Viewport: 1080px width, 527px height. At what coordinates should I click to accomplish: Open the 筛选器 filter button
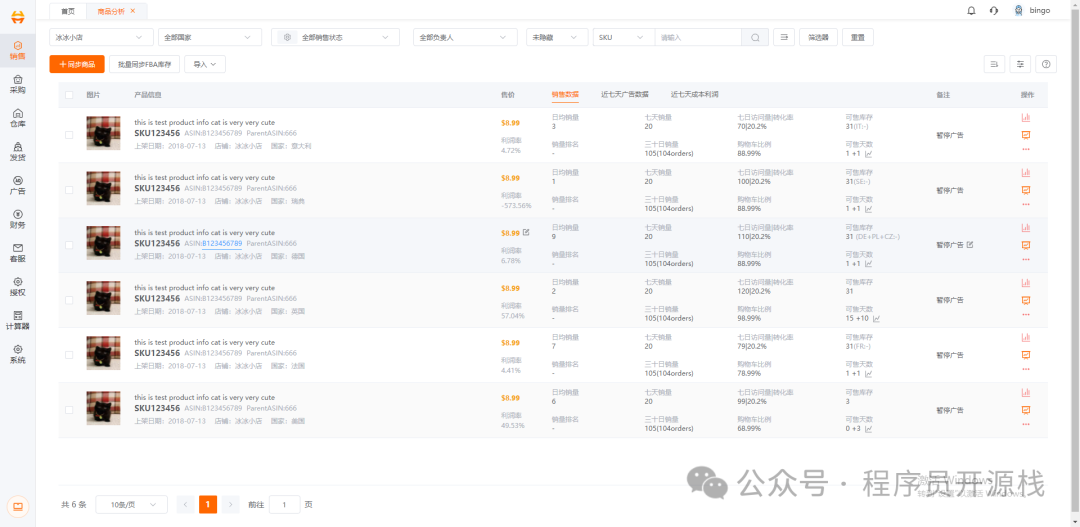tap(818, 37)
